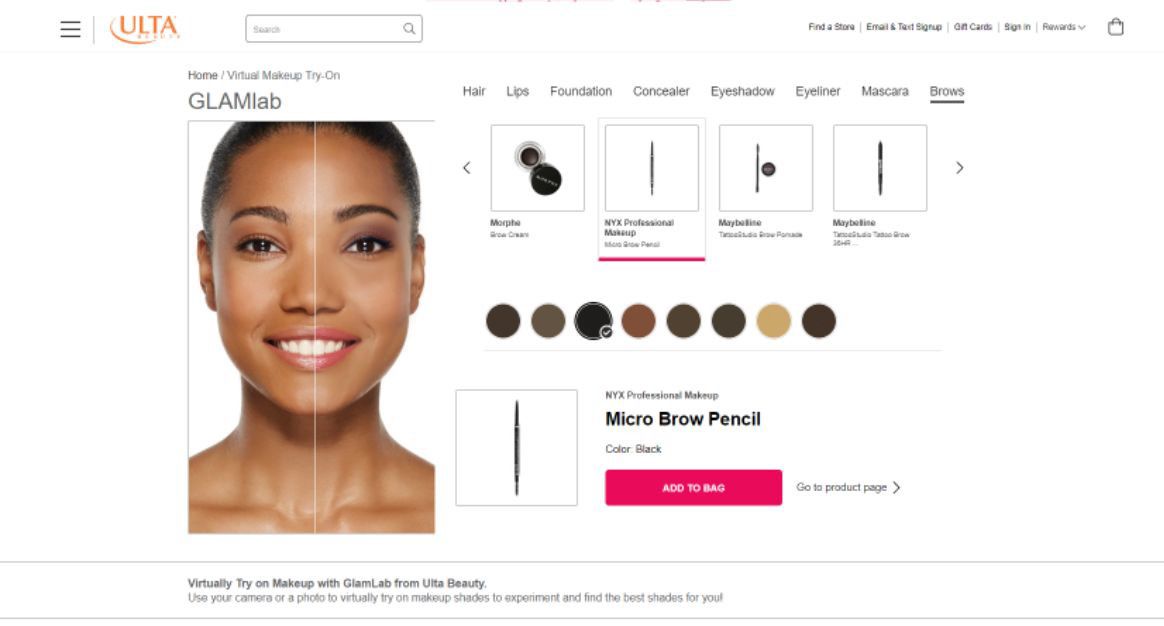The width and height of the screenshot is (1164, 626).
Task: Choose the selected black color swatch
Action: click(593, 321)
